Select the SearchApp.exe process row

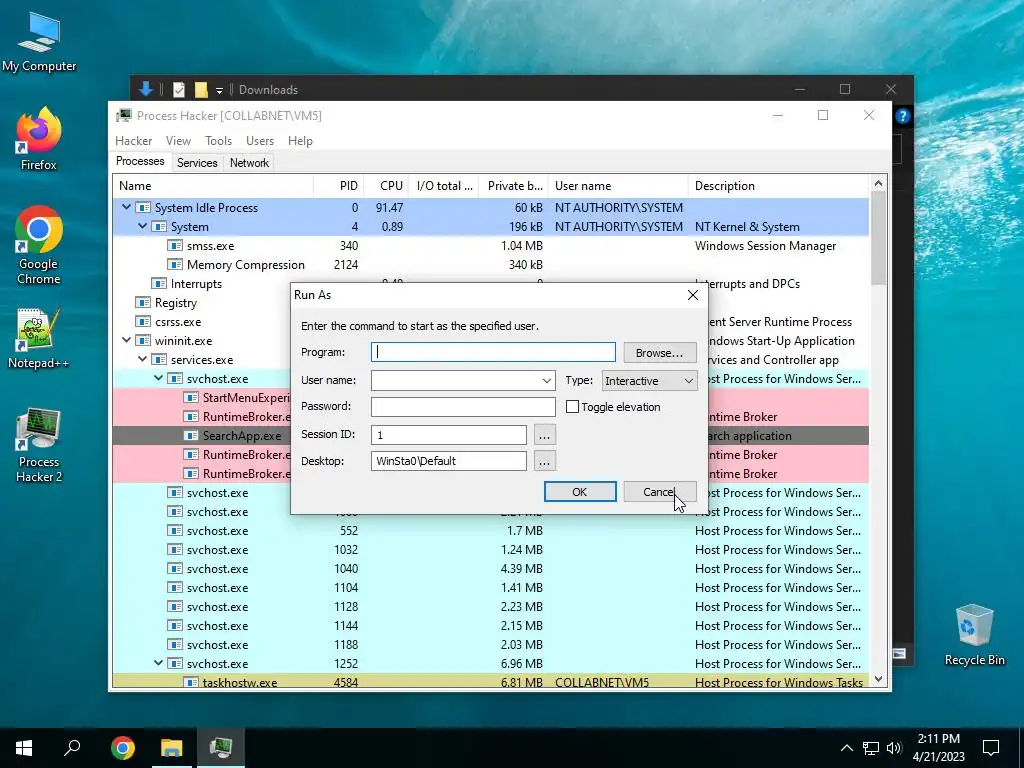(x=490, y=436)
